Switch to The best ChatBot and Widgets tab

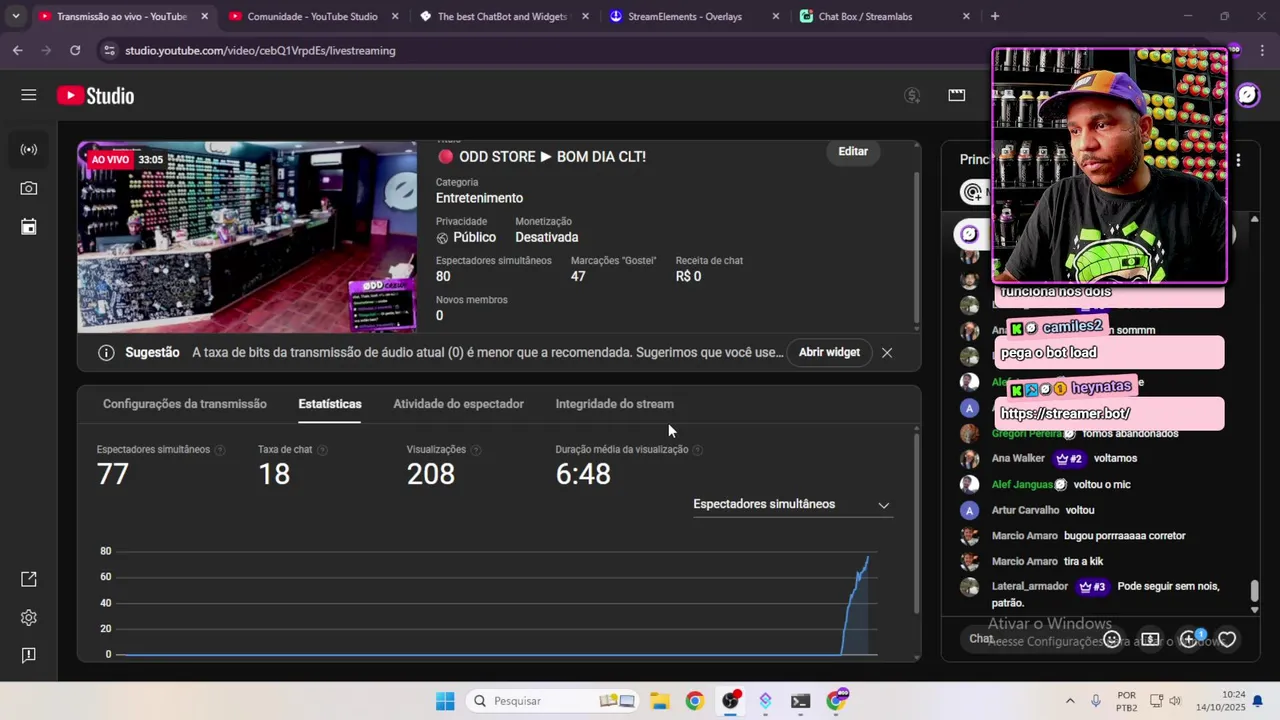[x=503, y=16]
